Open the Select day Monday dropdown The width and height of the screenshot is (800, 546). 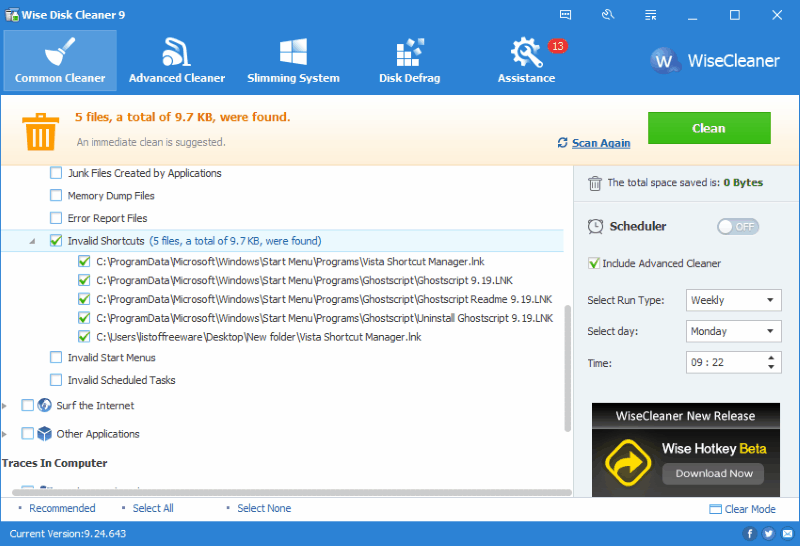(x=733, y=331)
